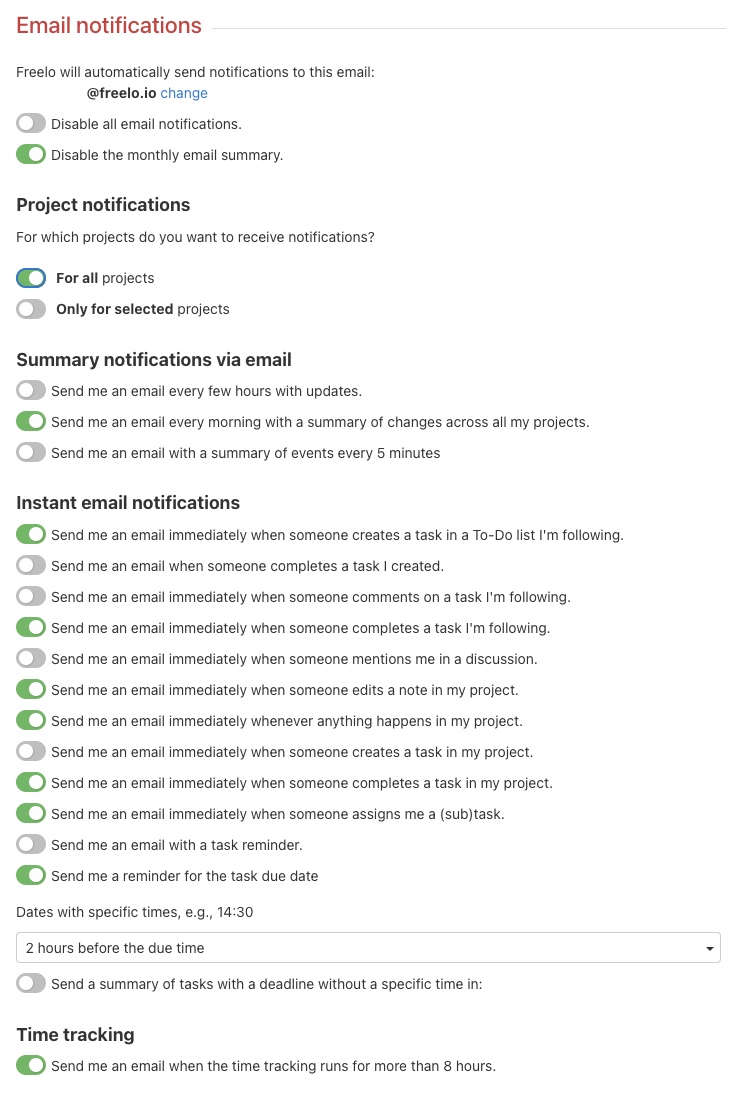The width and height of the screenshot is (742, 1094).
Task: Enable the task reminder email toggle
Action: [x=31, y=844]
